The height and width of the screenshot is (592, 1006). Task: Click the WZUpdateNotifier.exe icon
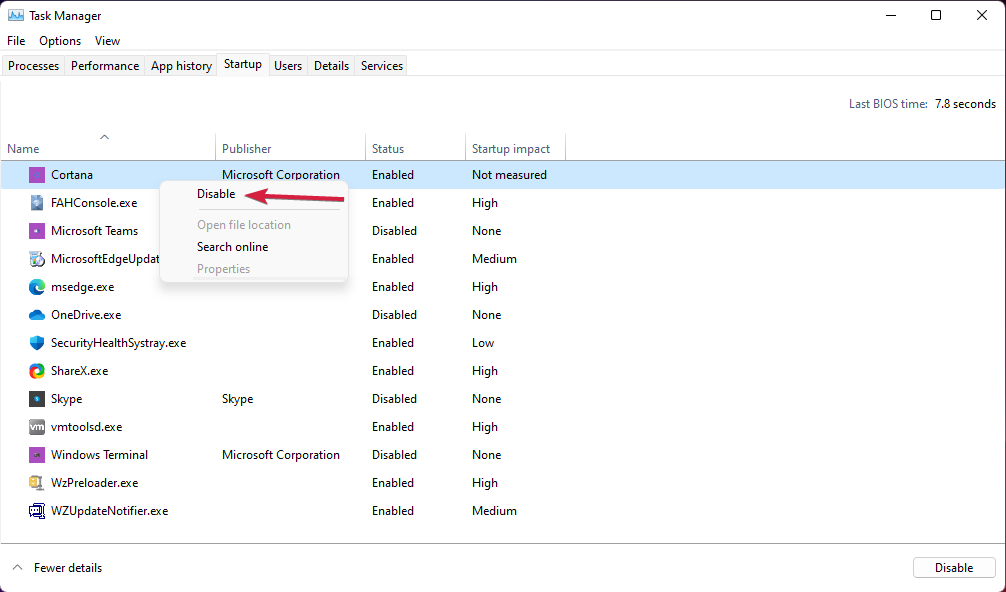tap(37, 511)
